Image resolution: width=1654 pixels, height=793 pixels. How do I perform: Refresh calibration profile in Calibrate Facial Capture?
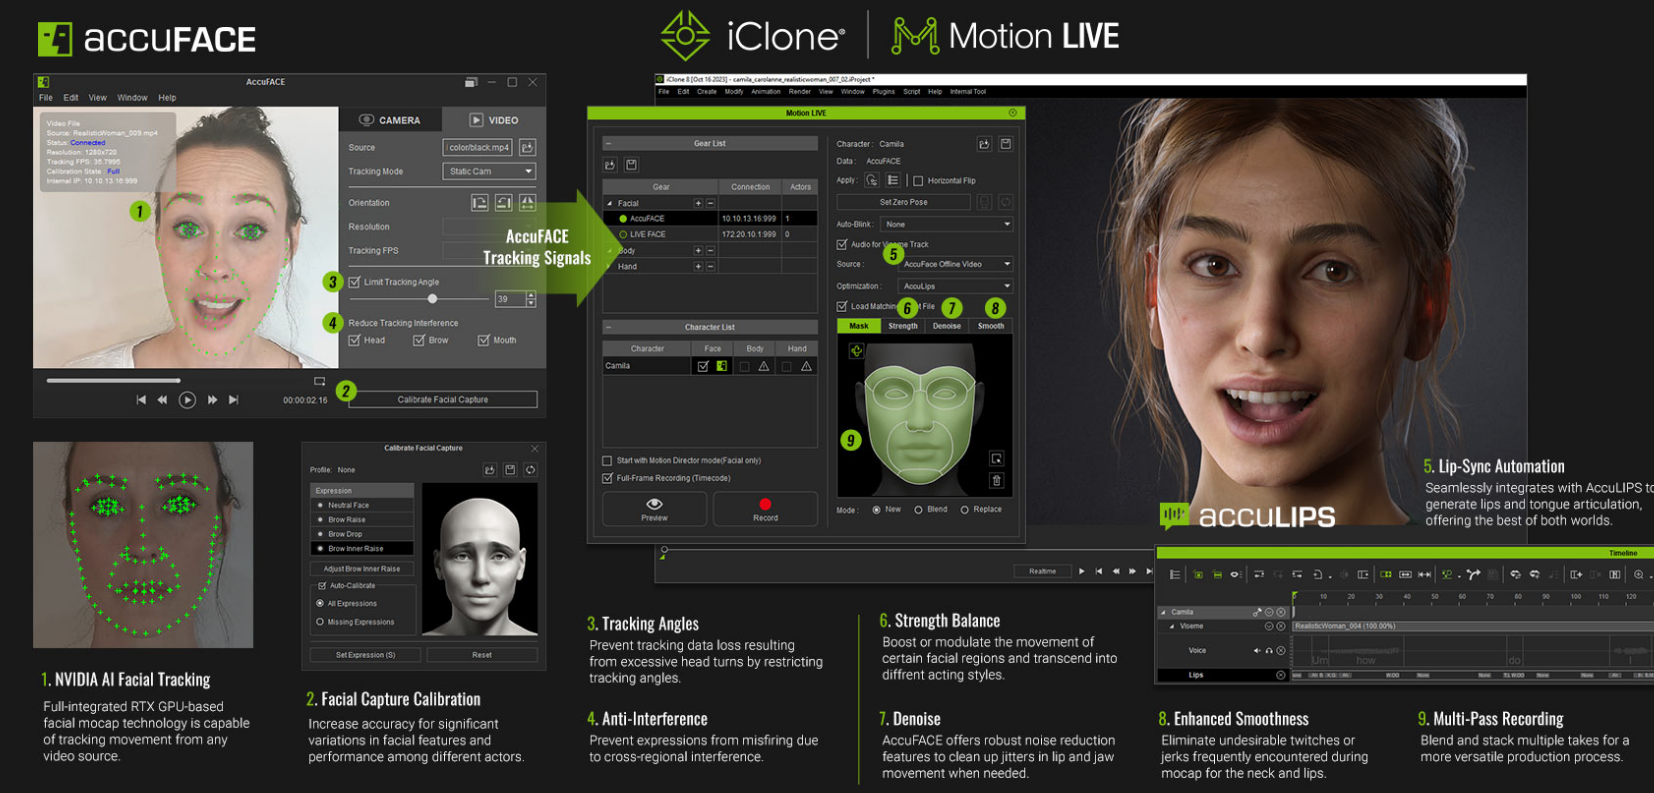click(531, 469)
